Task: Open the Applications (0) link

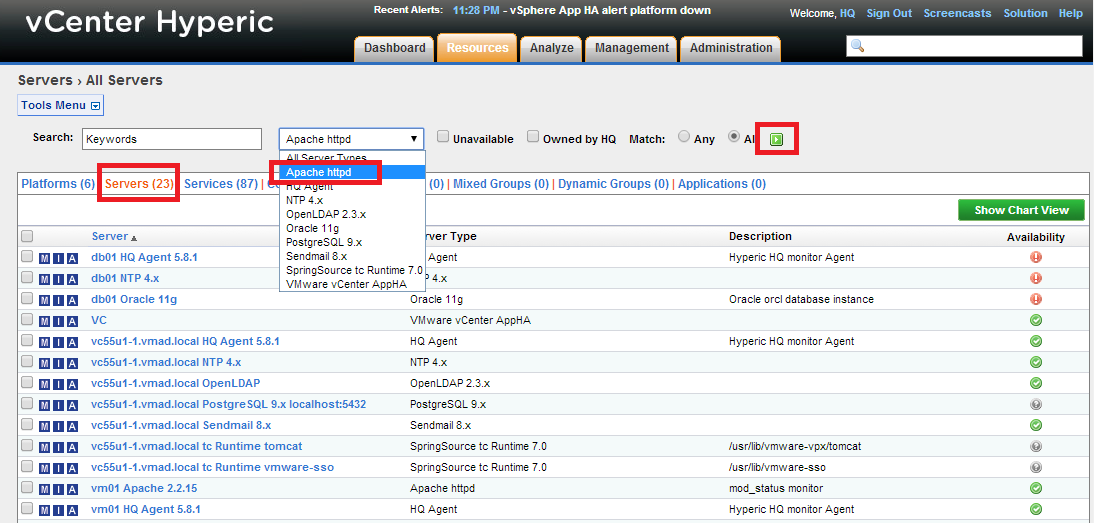Action: (721, 184)
